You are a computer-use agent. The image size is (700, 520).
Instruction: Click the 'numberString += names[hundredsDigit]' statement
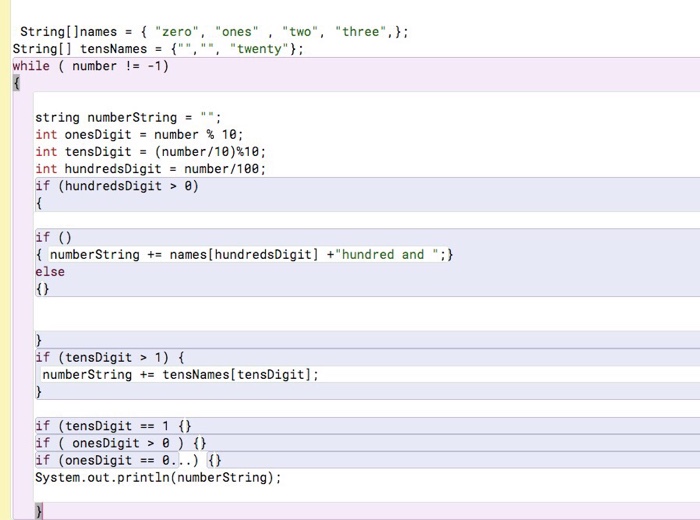251,255
